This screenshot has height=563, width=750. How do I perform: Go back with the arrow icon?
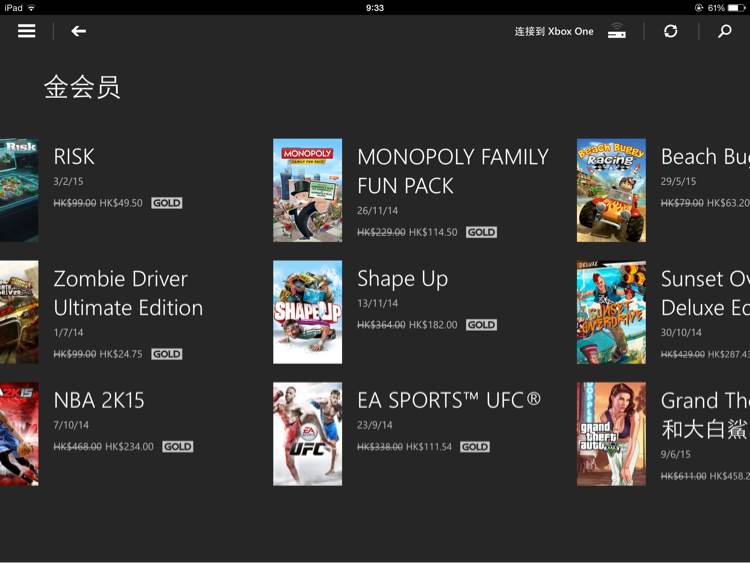tap(78, 31)
